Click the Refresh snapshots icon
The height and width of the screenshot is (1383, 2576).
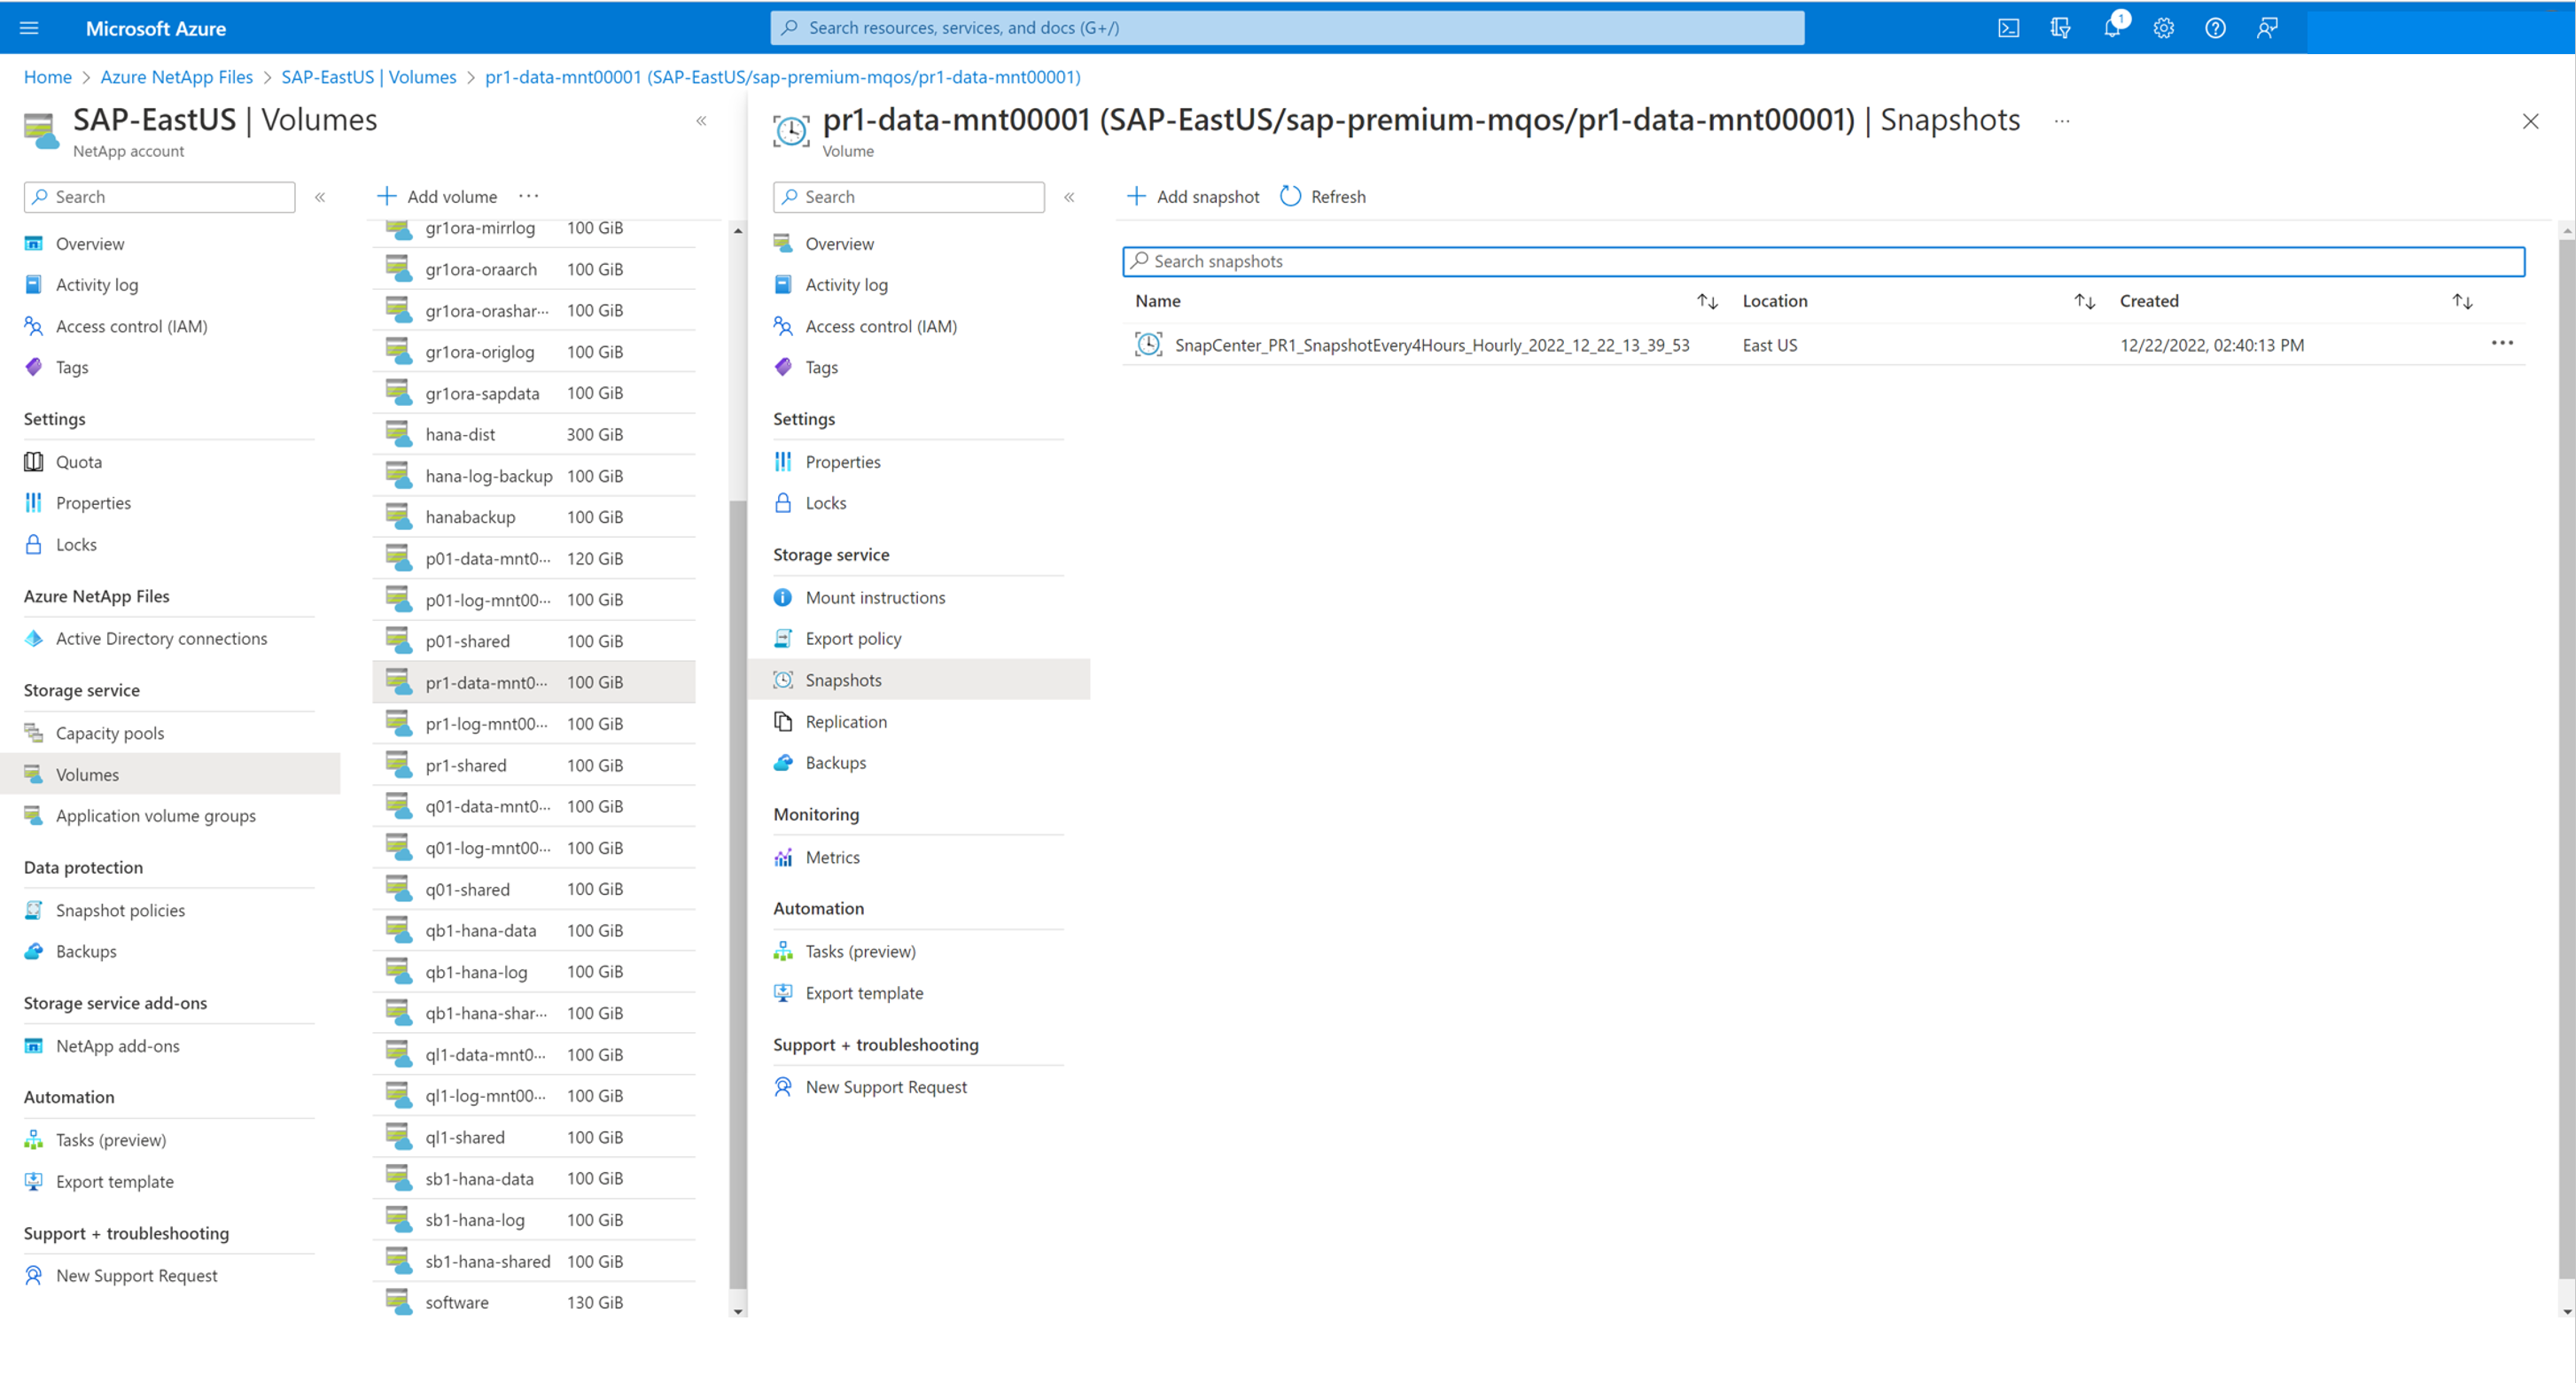pyautogui.click(x=1290, y=196)
